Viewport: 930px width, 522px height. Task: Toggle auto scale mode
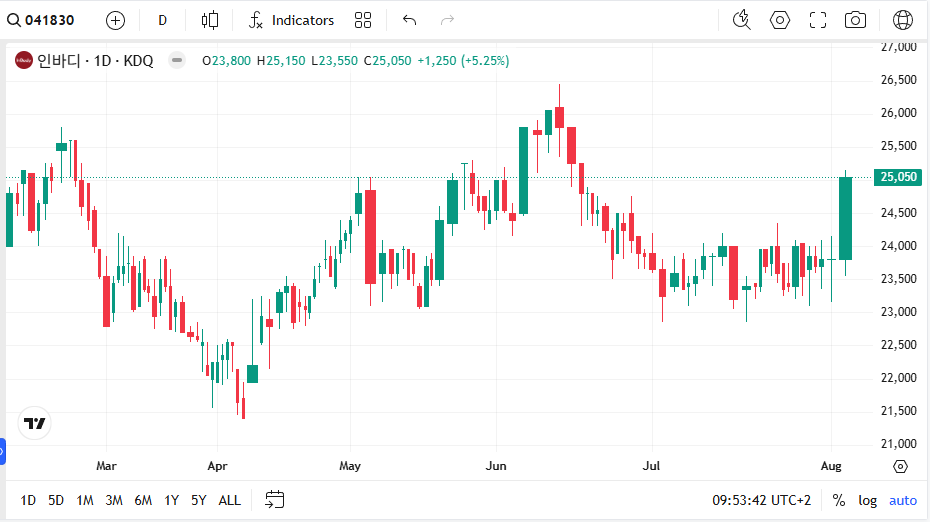tap(903, 501)
